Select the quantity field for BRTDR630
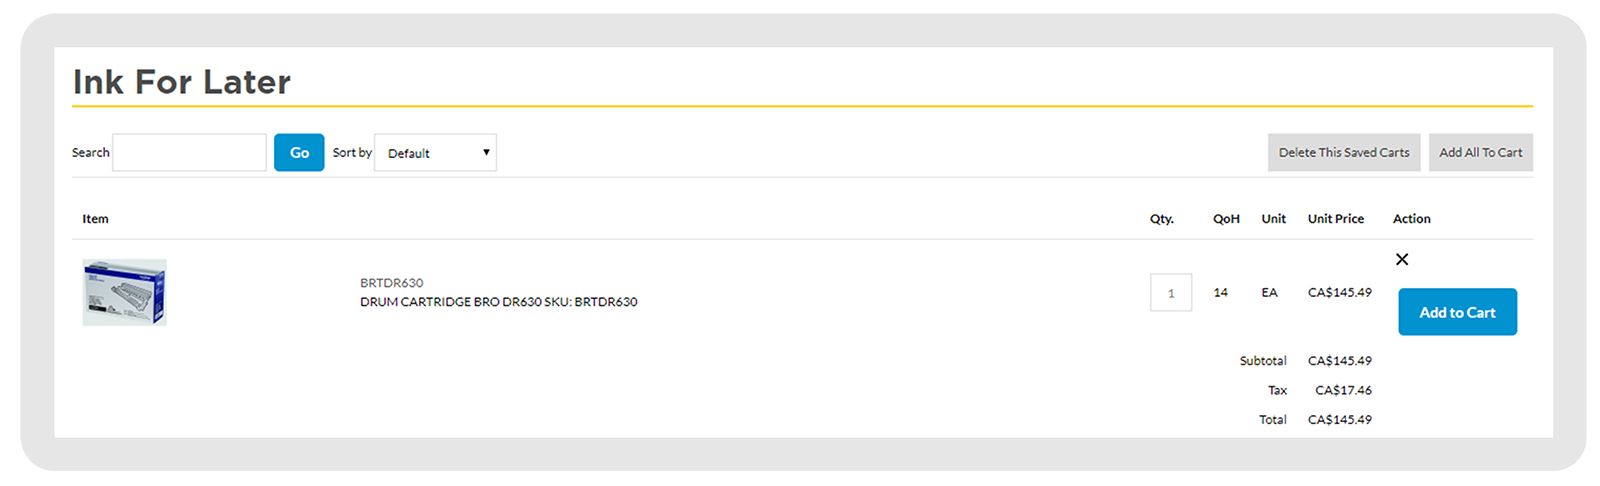This screenshot has height=486, width=1600. point(1171,293)
